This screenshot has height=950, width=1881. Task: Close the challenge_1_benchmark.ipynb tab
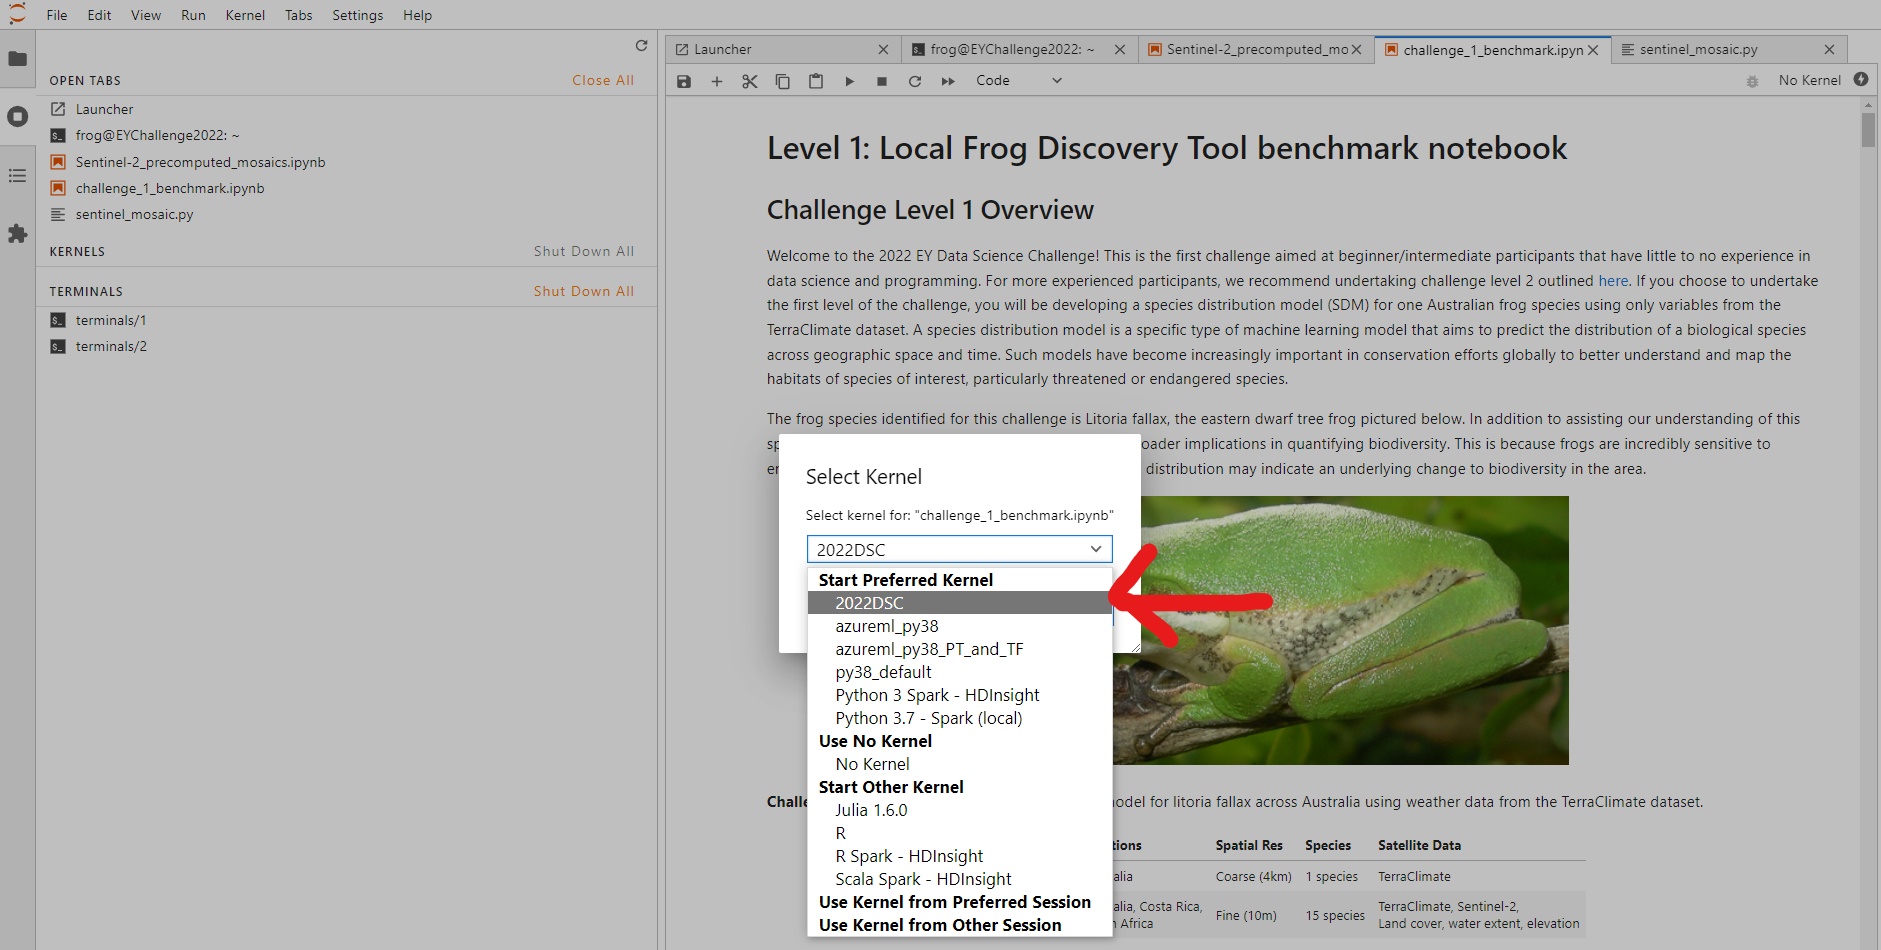point(1593,49)
